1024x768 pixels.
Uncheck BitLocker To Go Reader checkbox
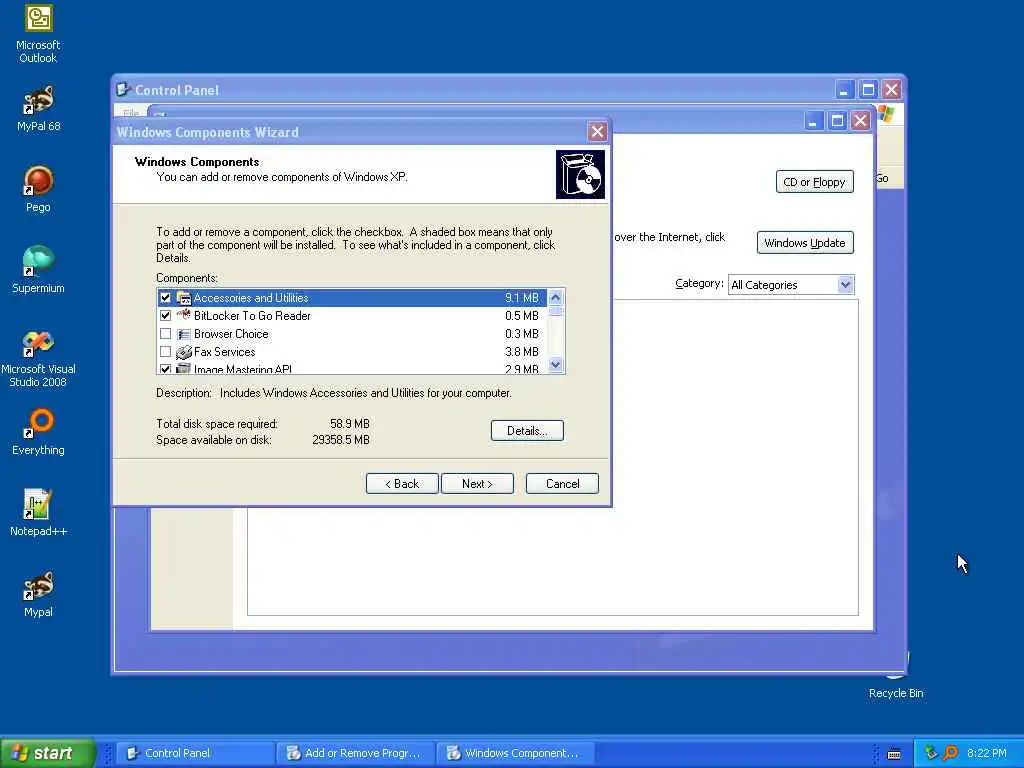point(165,315)
